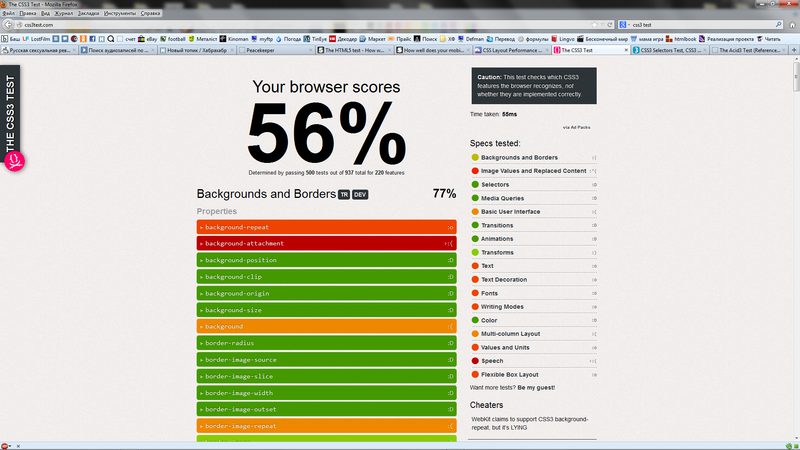Open the Инструменты menu
The image size is (800, 450).
pos(120,13)
